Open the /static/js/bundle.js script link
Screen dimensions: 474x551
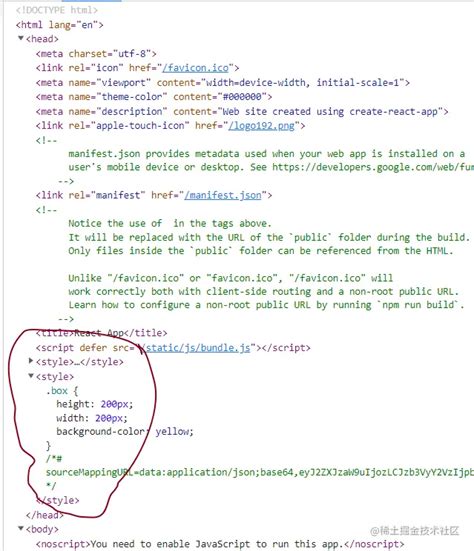point(195,348)
